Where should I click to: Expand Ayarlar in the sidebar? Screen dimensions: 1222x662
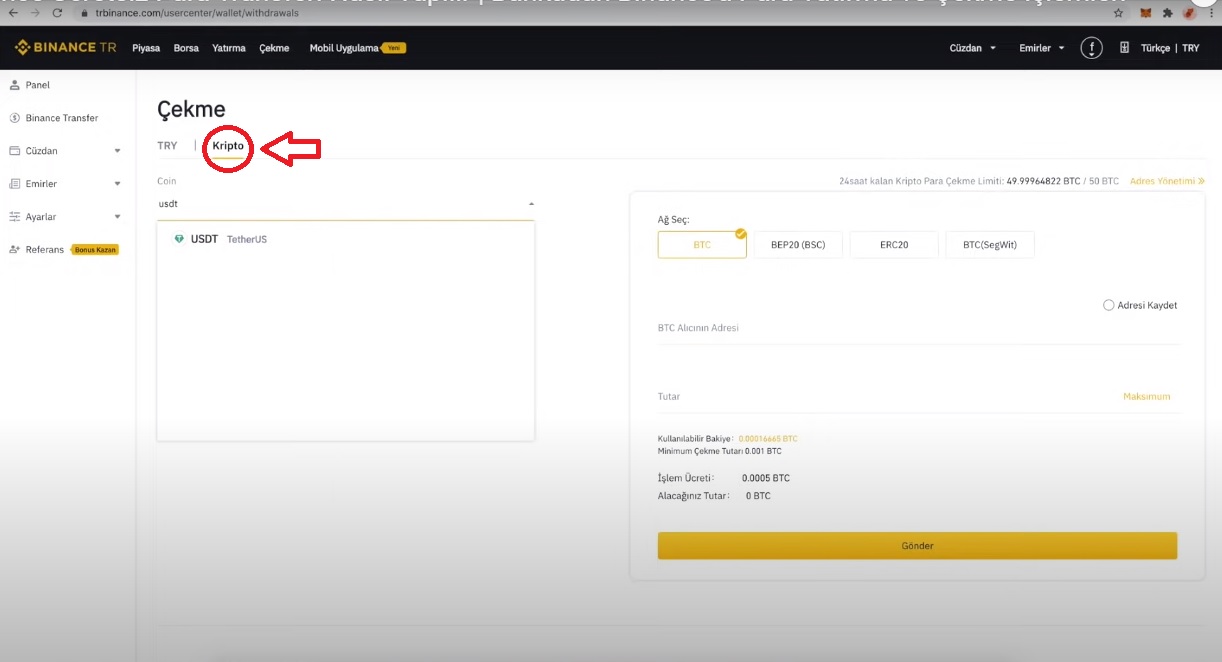tap(117, 217)
